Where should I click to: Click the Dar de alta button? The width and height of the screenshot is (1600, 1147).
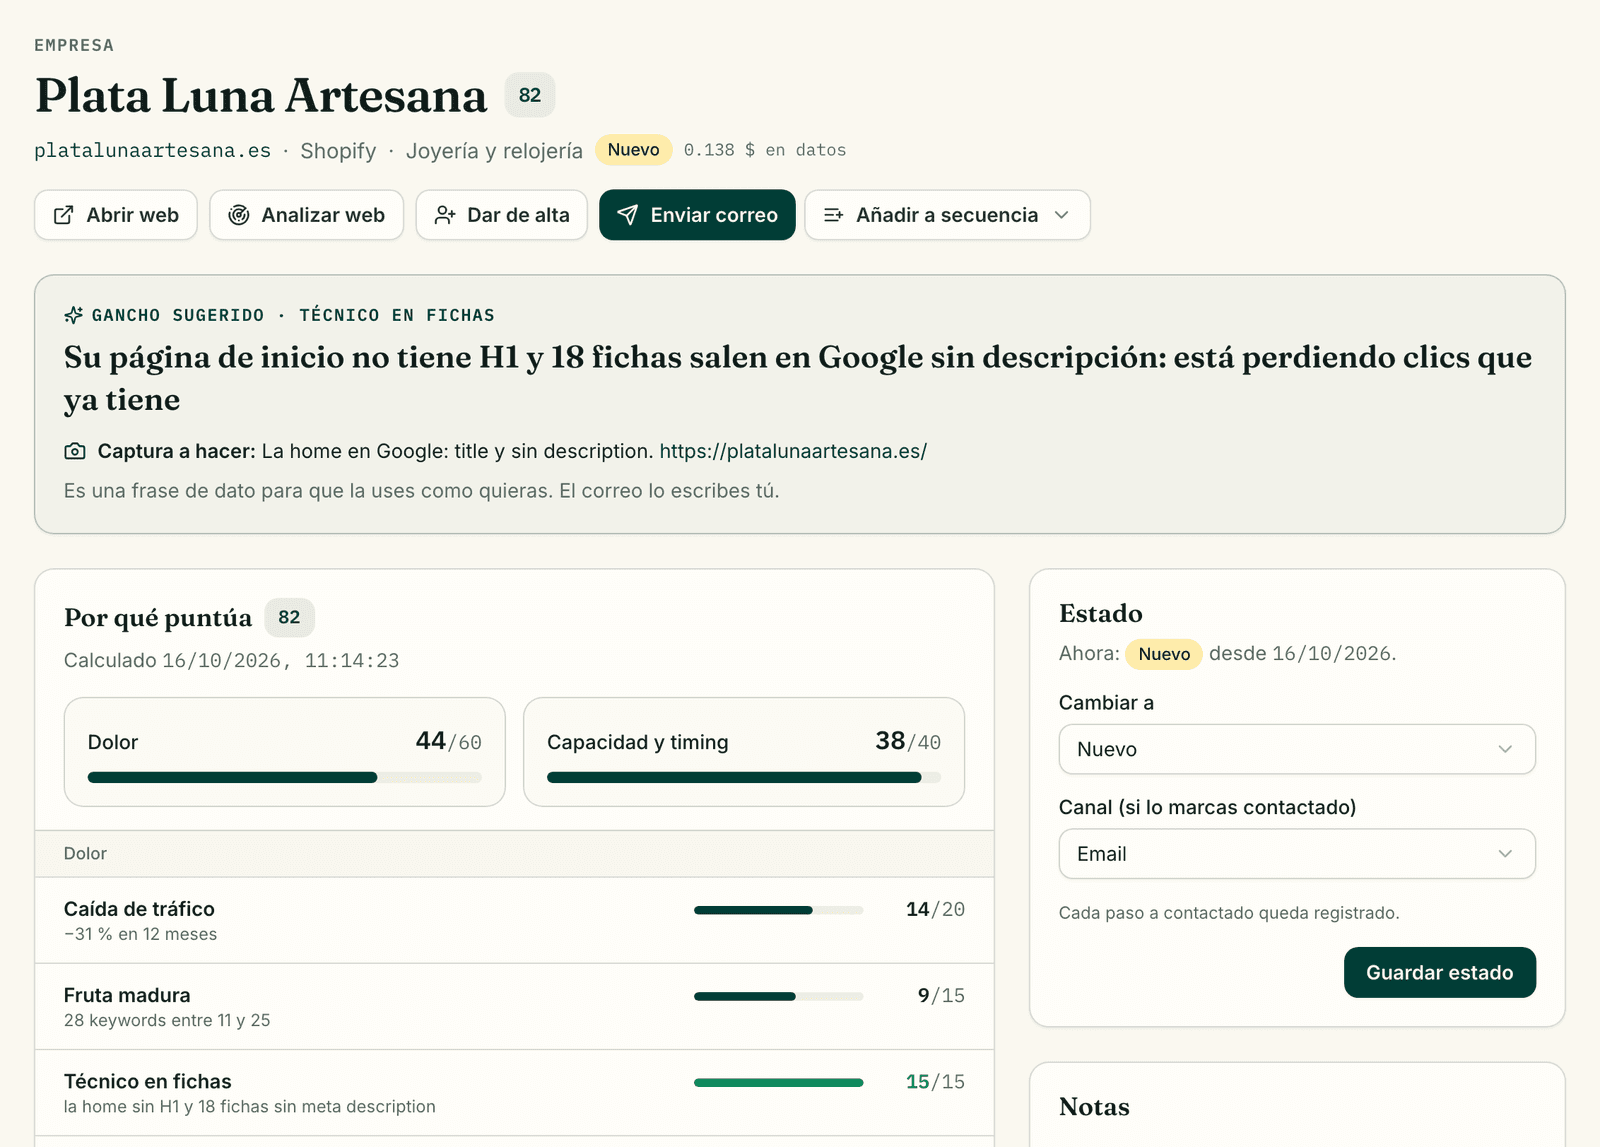click(501, 215)
